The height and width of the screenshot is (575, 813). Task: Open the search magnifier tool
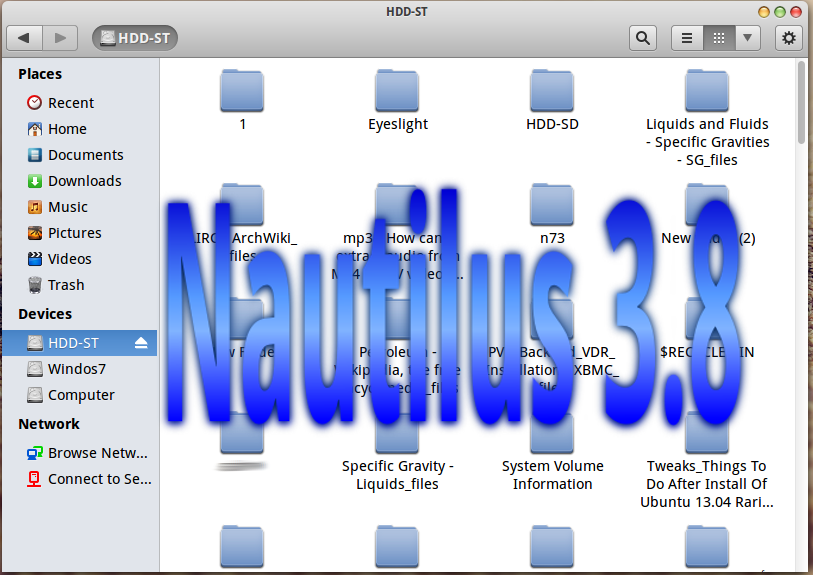coord(643,38)
